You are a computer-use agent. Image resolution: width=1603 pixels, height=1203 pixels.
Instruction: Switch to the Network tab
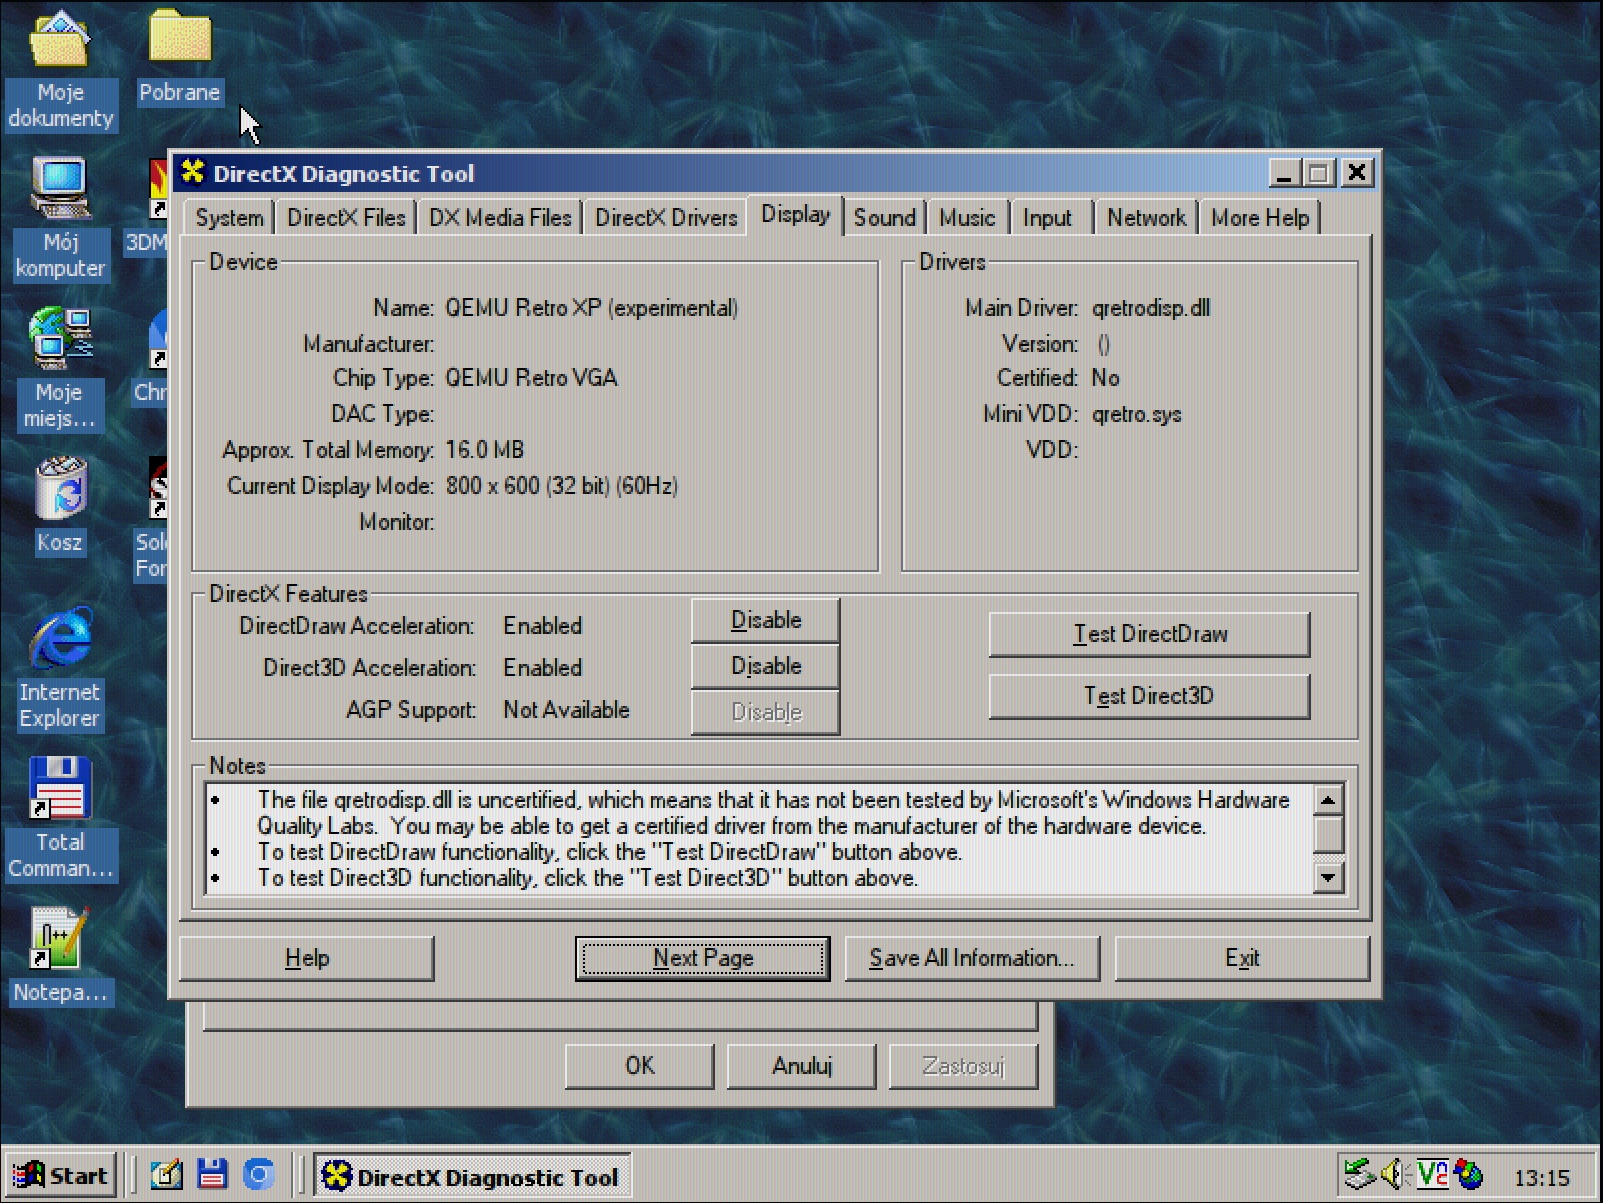coord(1146,218)
